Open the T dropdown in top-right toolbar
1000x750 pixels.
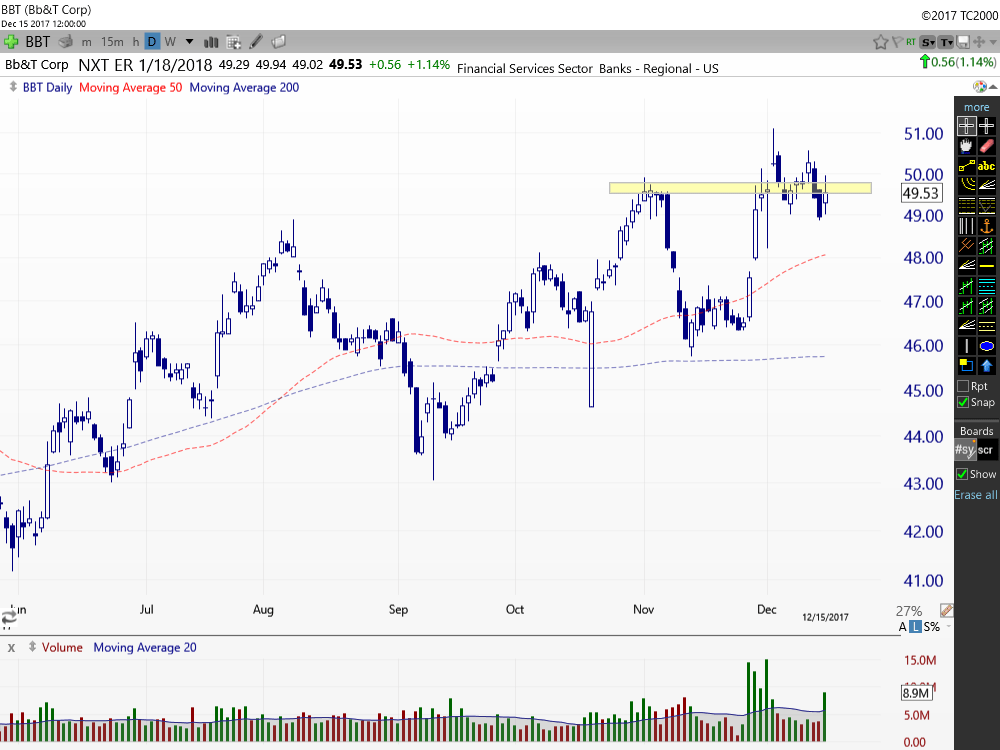[946, 42]
